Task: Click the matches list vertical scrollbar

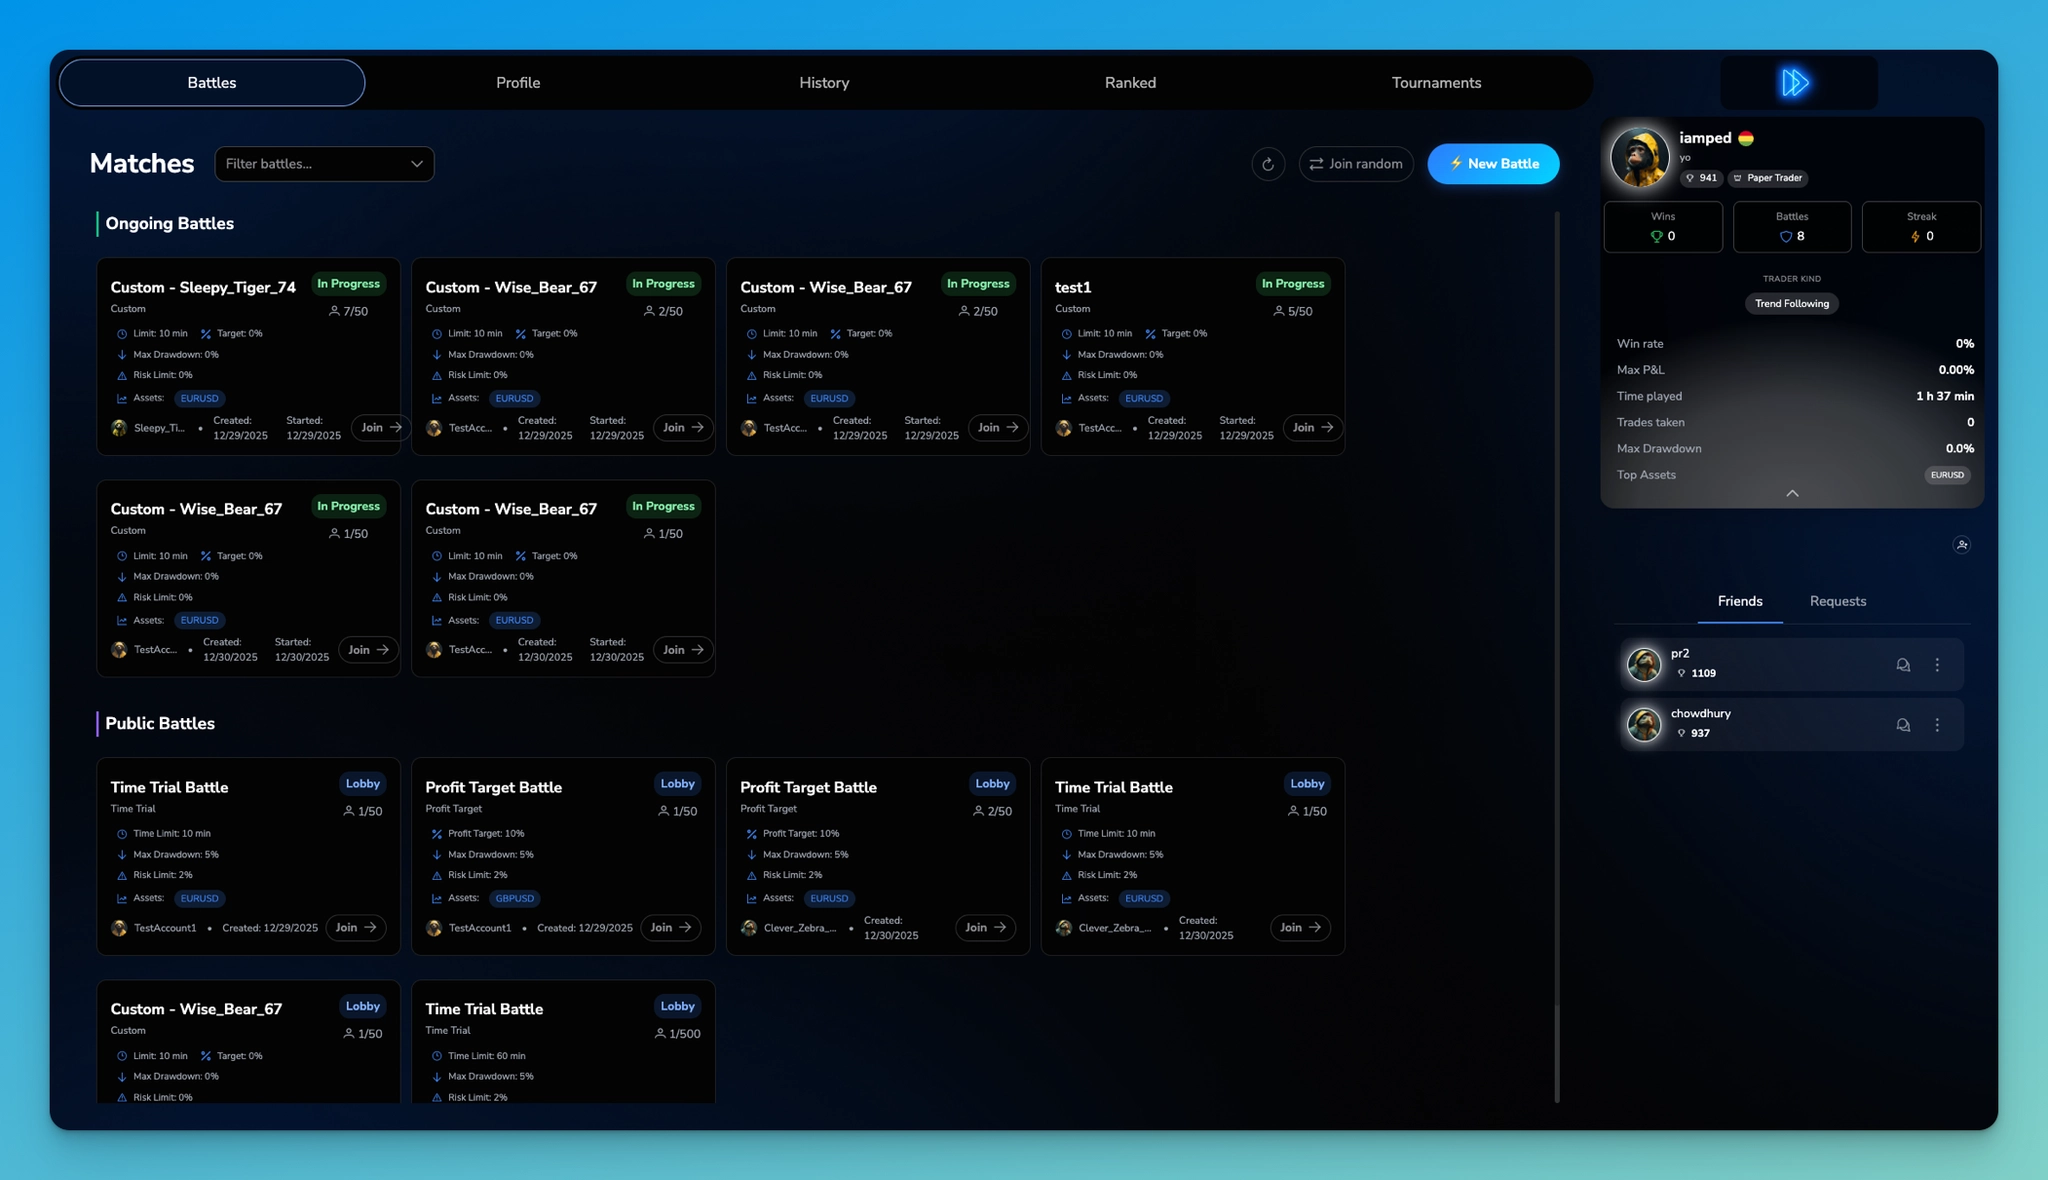Action: [x=1557, y=650]
